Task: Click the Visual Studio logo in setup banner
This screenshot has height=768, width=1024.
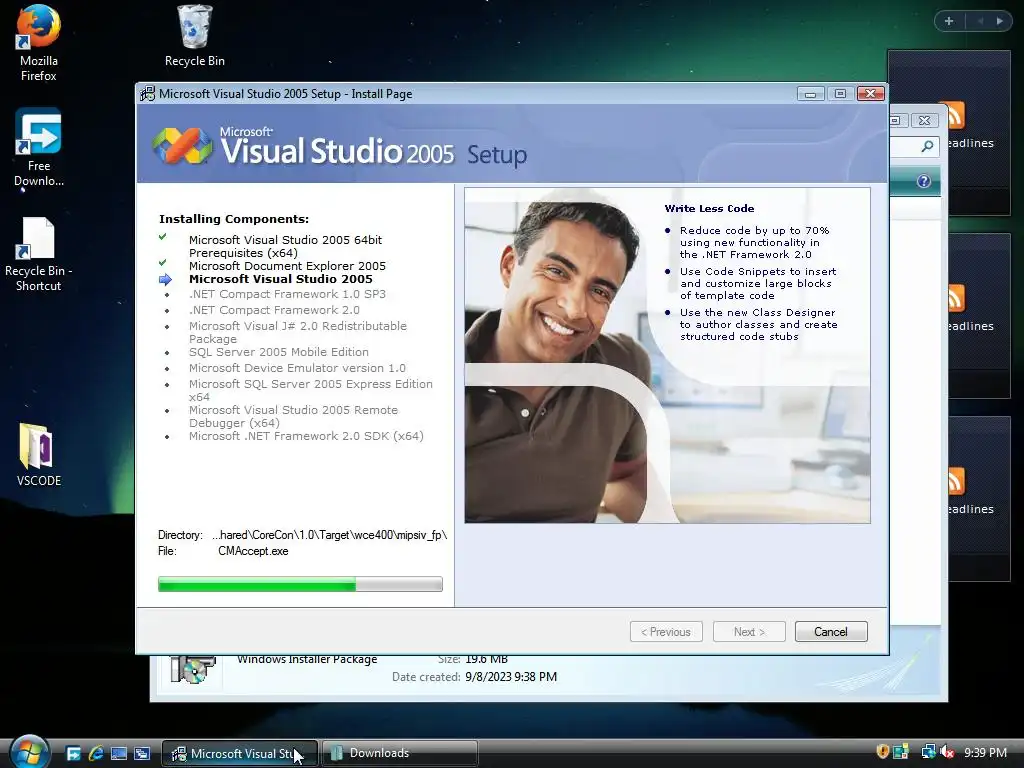Action: pyautogui.click(x=182, y=146)
